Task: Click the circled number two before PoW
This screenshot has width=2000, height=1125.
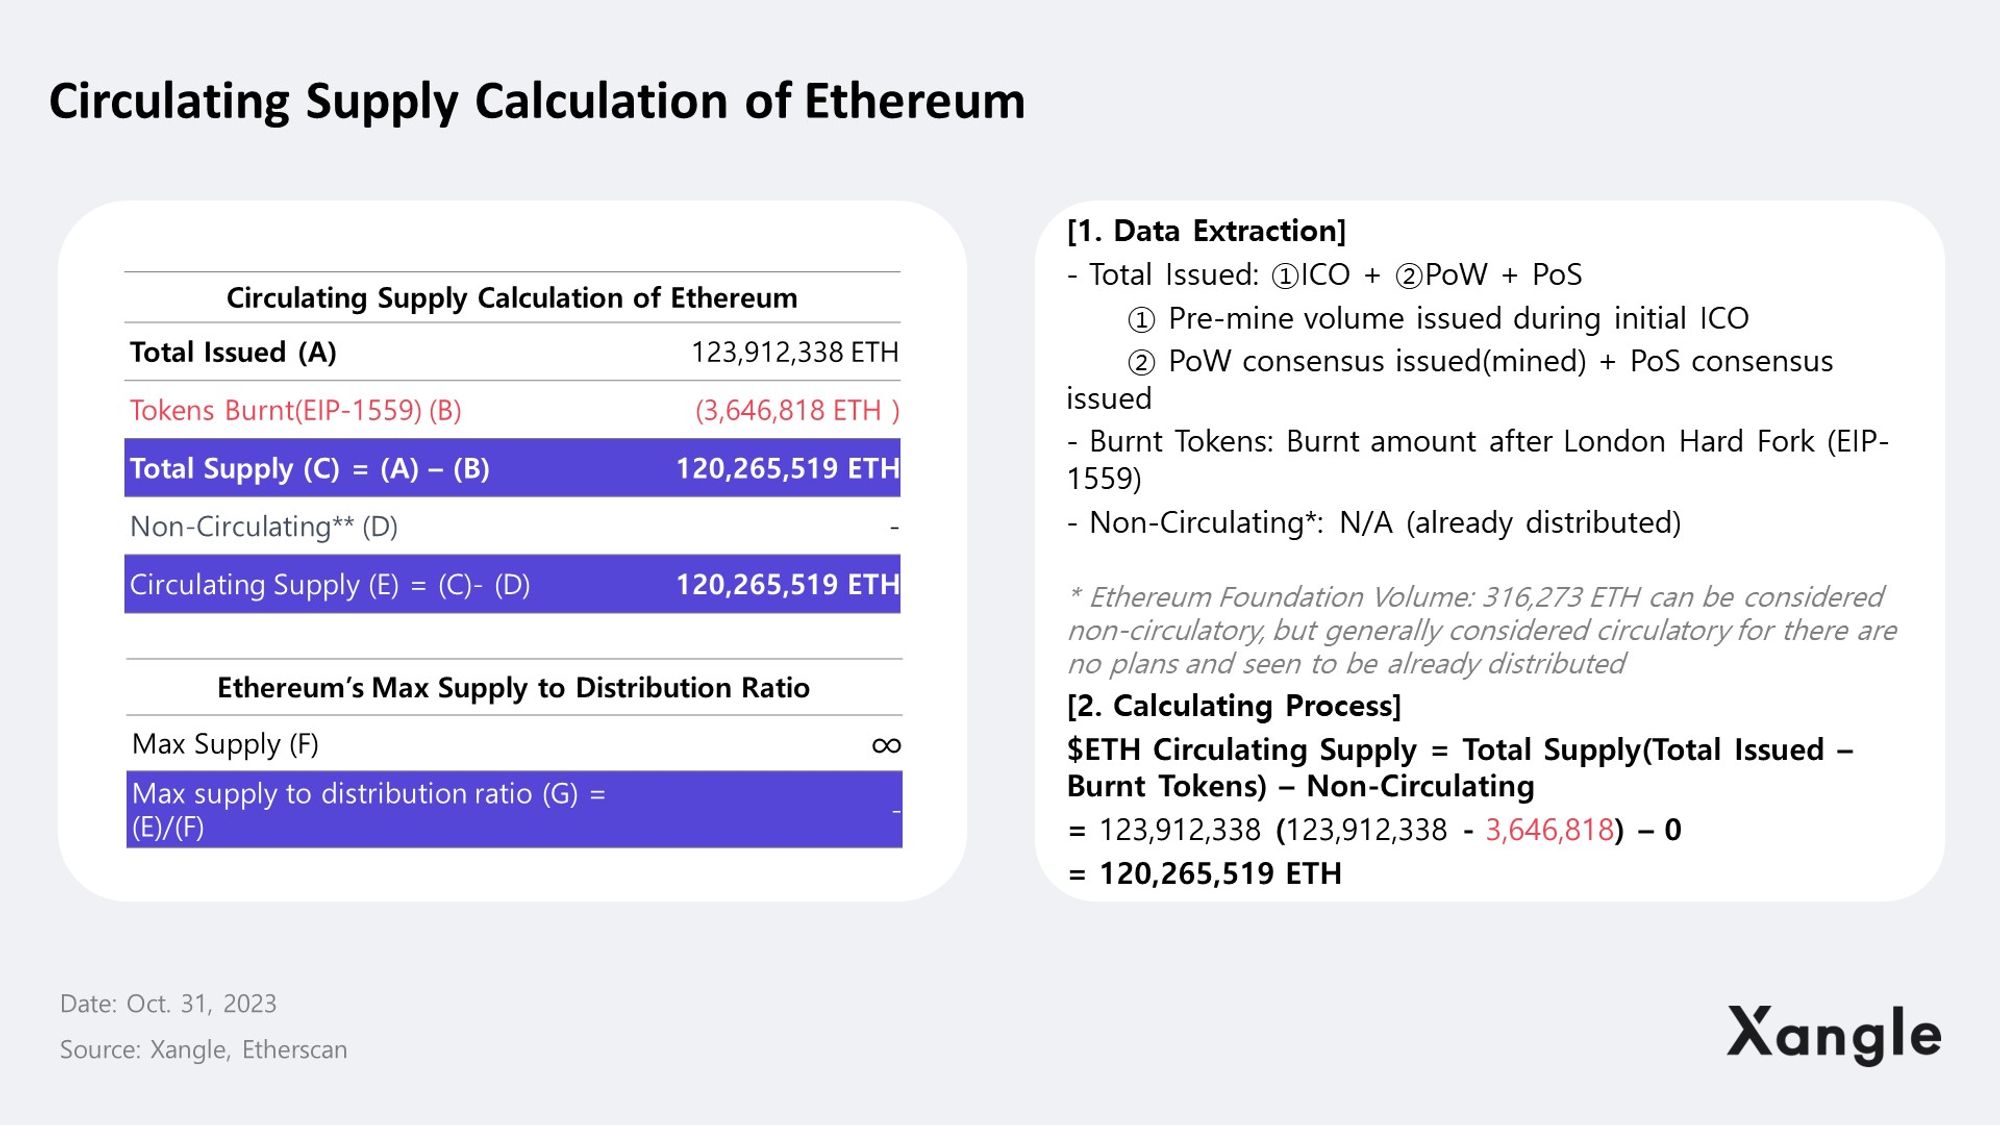Action: [1408, 276]
